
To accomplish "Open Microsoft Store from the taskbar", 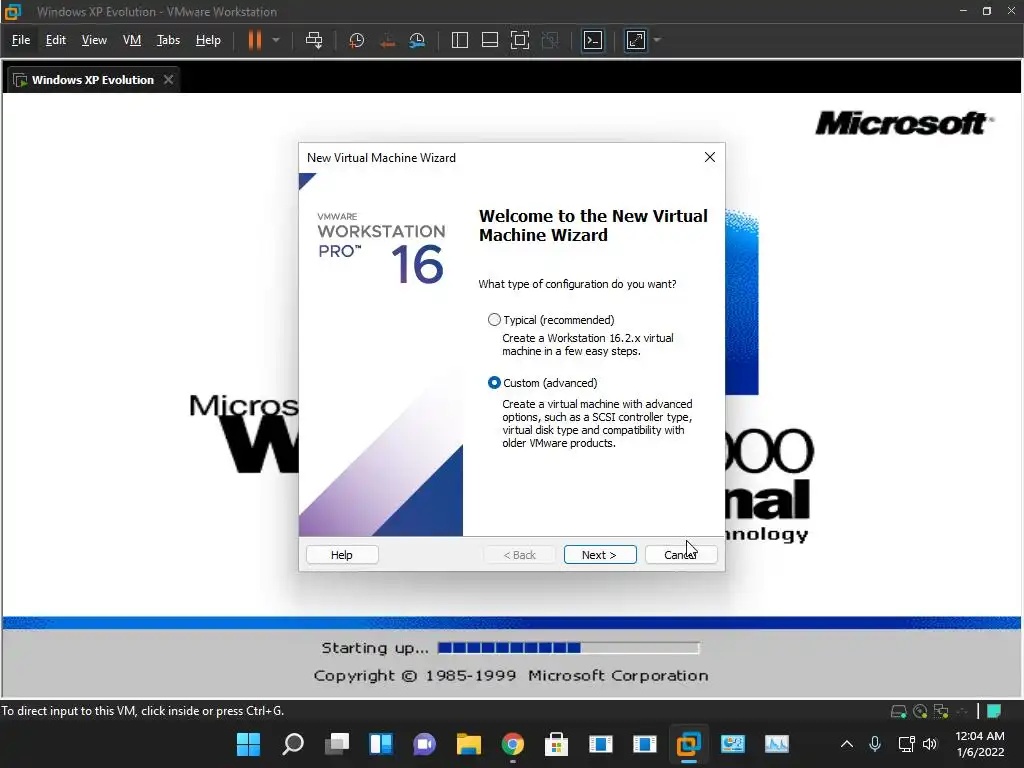I will pos(556,744).
